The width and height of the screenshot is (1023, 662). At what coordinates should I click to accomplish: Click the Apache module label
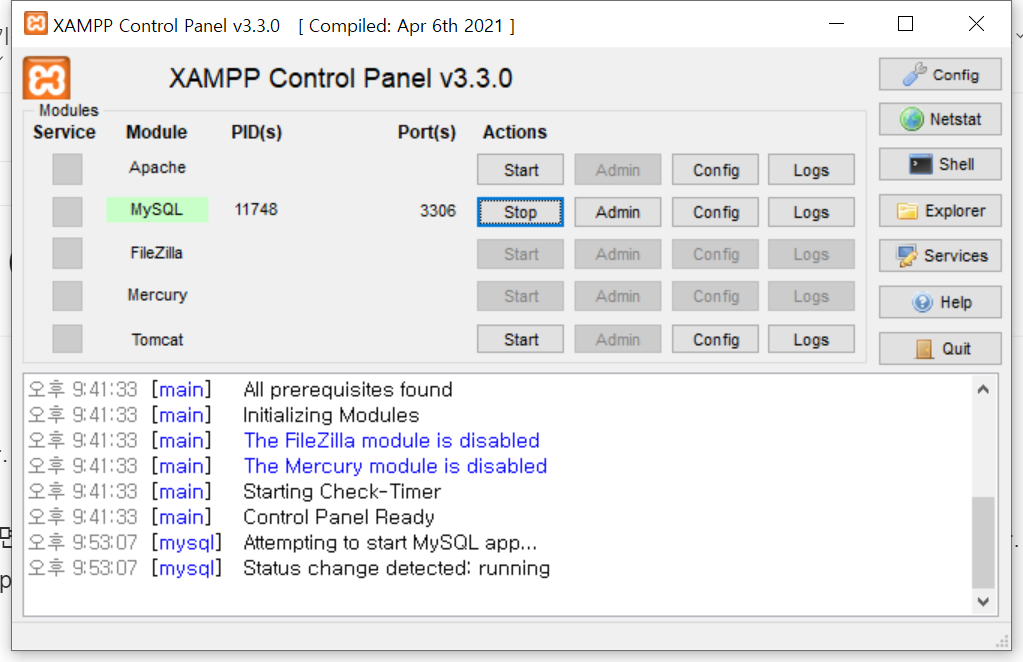(x=157, y=168)
